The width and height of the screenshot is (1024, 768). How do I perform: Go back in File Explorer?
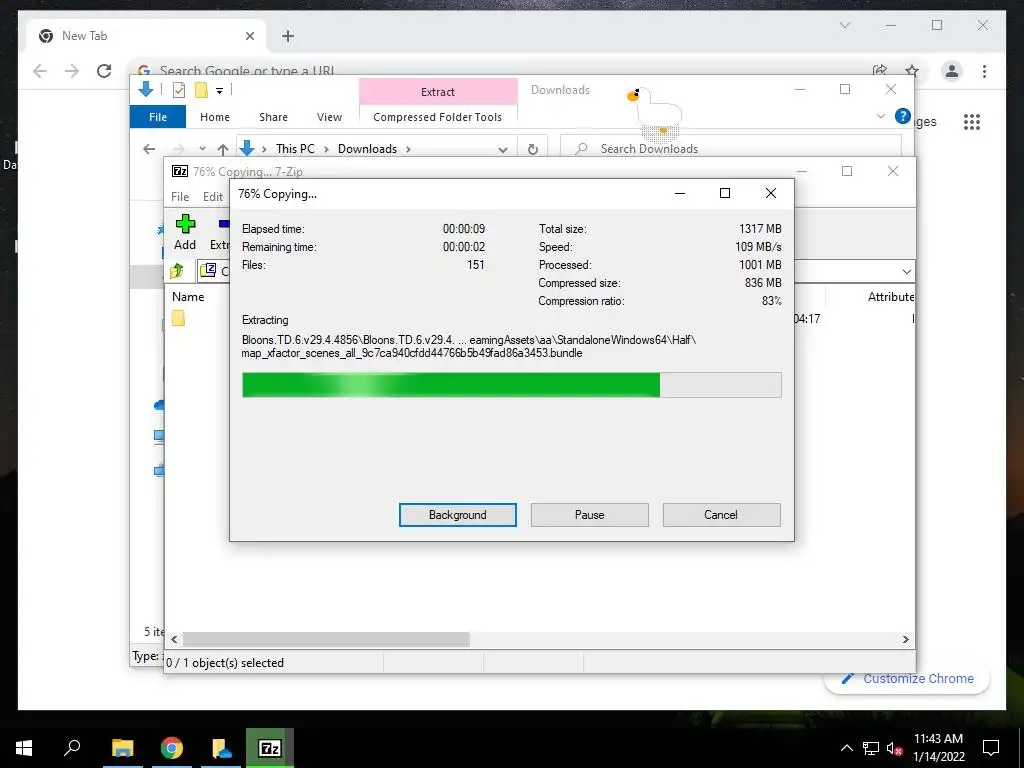click(x=149, y=149)
